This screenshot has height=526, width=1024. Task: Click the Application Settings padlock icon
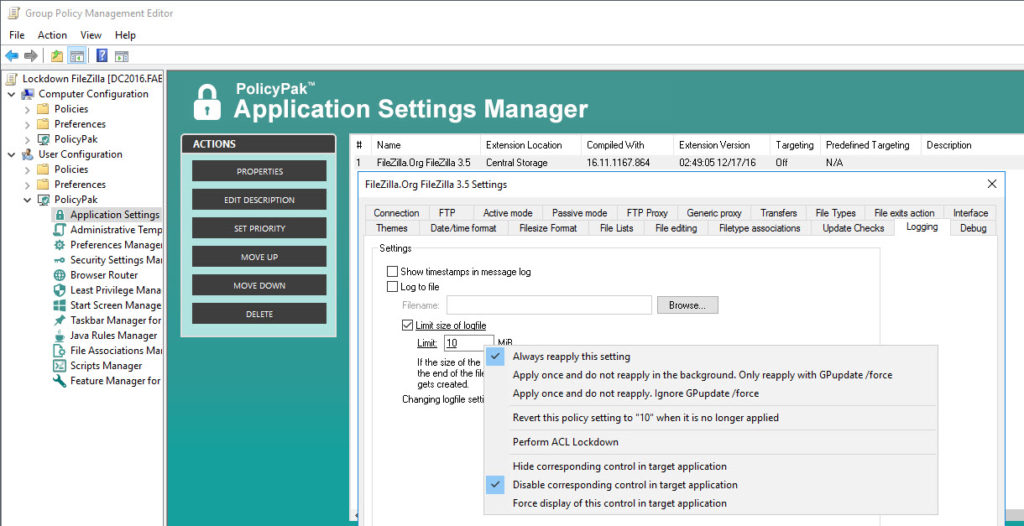pyautogui.click(x=60, y=215)
